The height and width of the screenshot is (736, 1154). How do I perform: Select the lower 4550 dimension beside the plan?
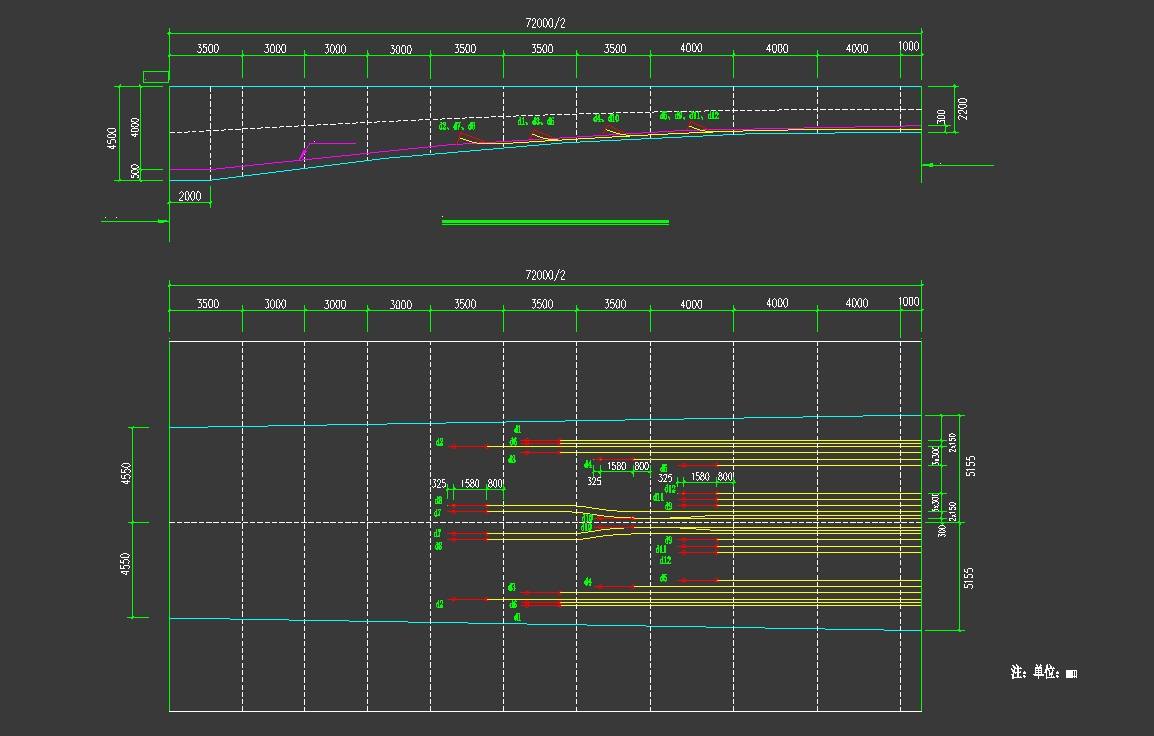click(125, 566)
